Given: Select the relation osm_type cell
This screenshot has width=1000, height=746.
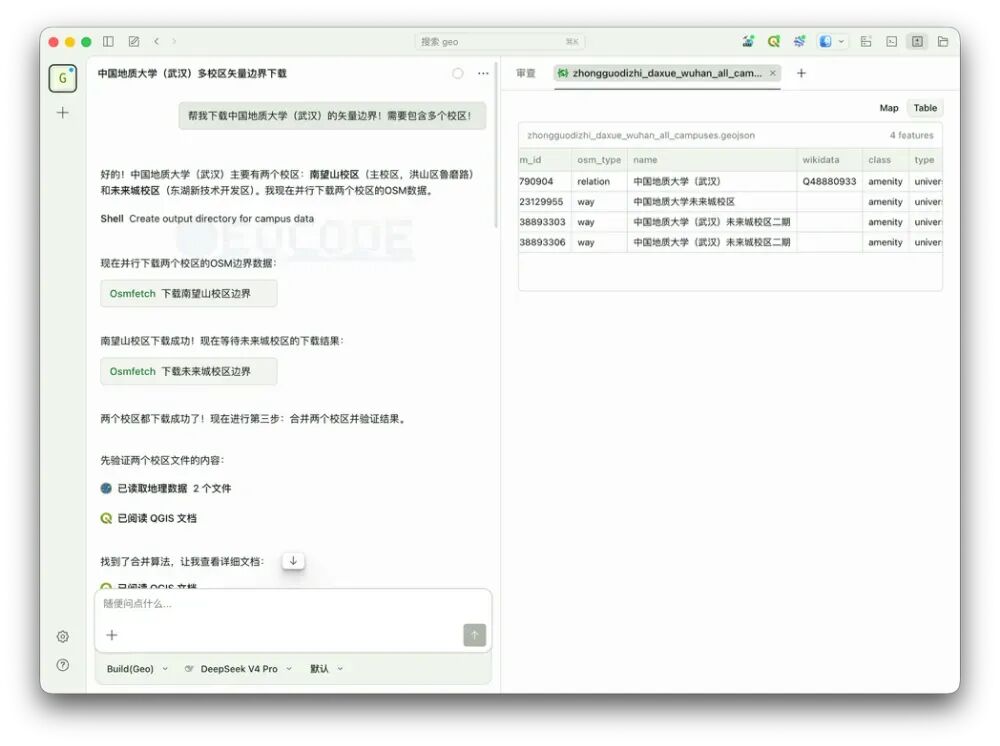Looking at the screenshot, I should (x=599, y=181).
